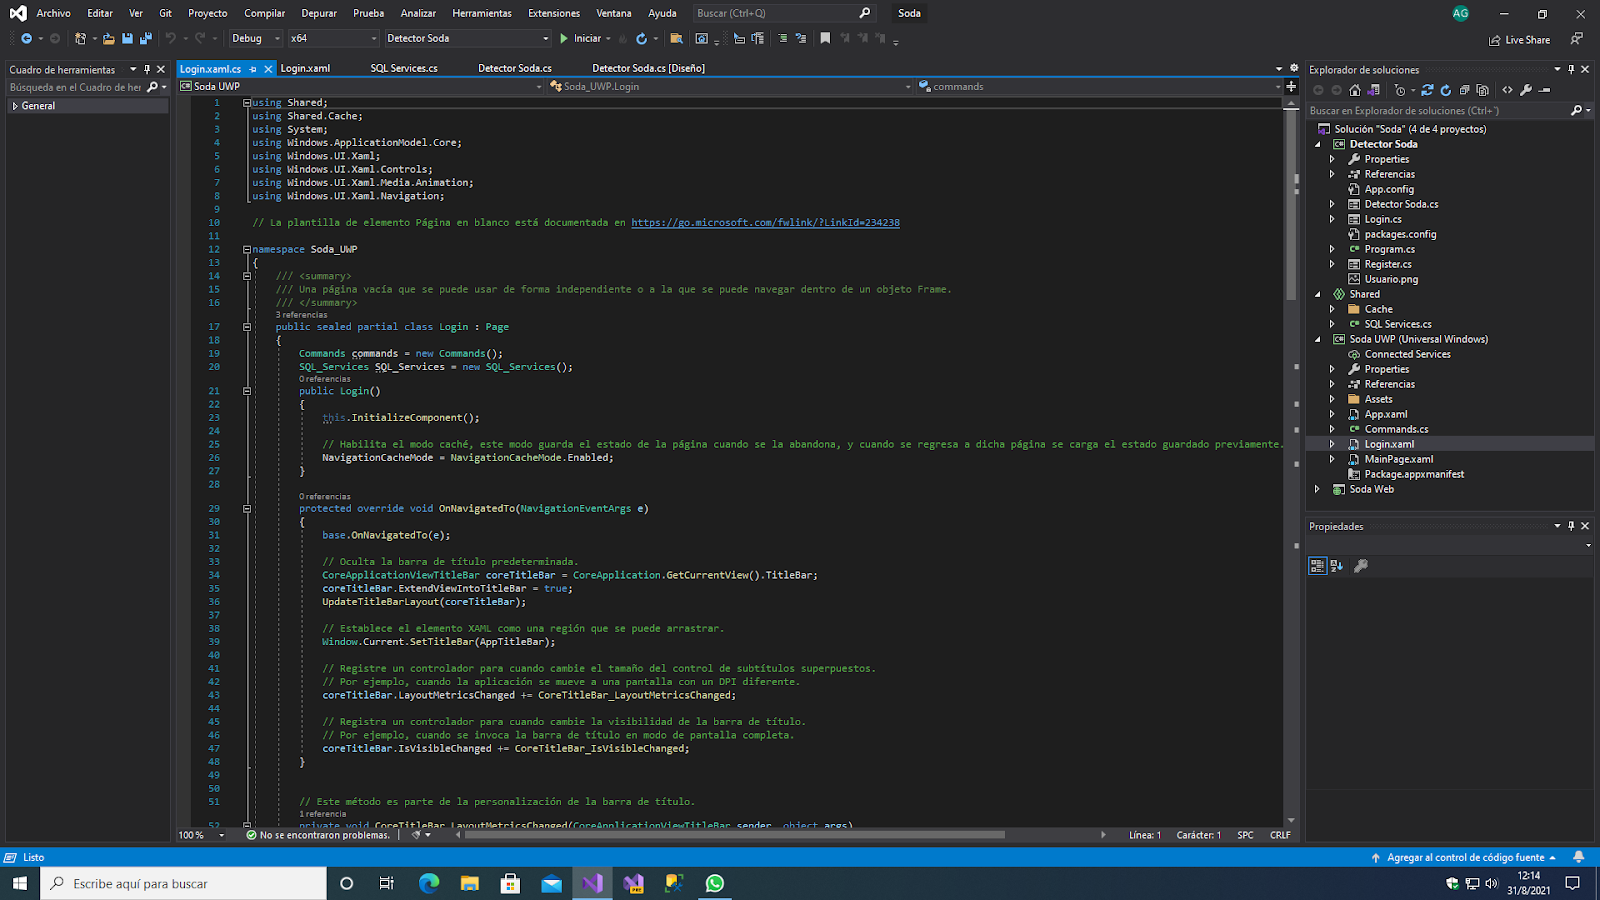Click the editor settings gear above the code

1294,69
